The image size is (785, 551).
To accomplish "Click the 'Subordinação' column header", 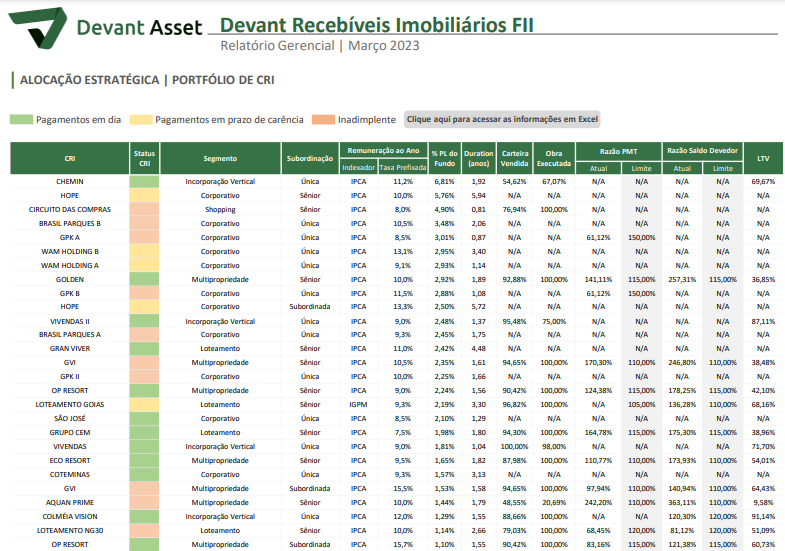I will point(309,158).
